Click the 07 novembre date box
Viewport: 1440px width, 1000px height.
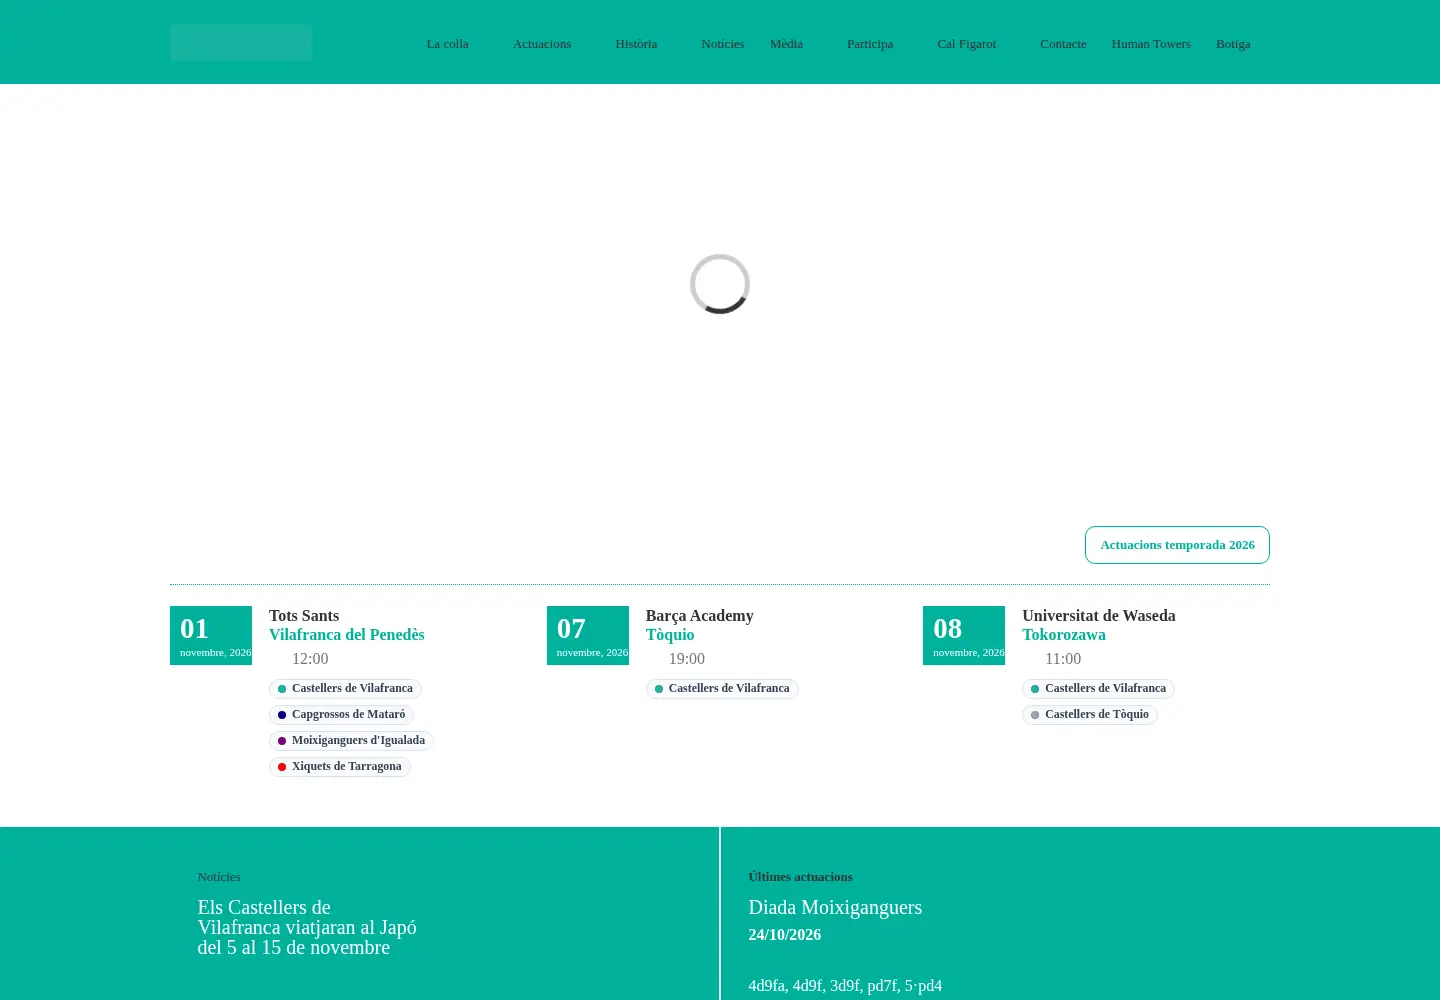(588, 635)
